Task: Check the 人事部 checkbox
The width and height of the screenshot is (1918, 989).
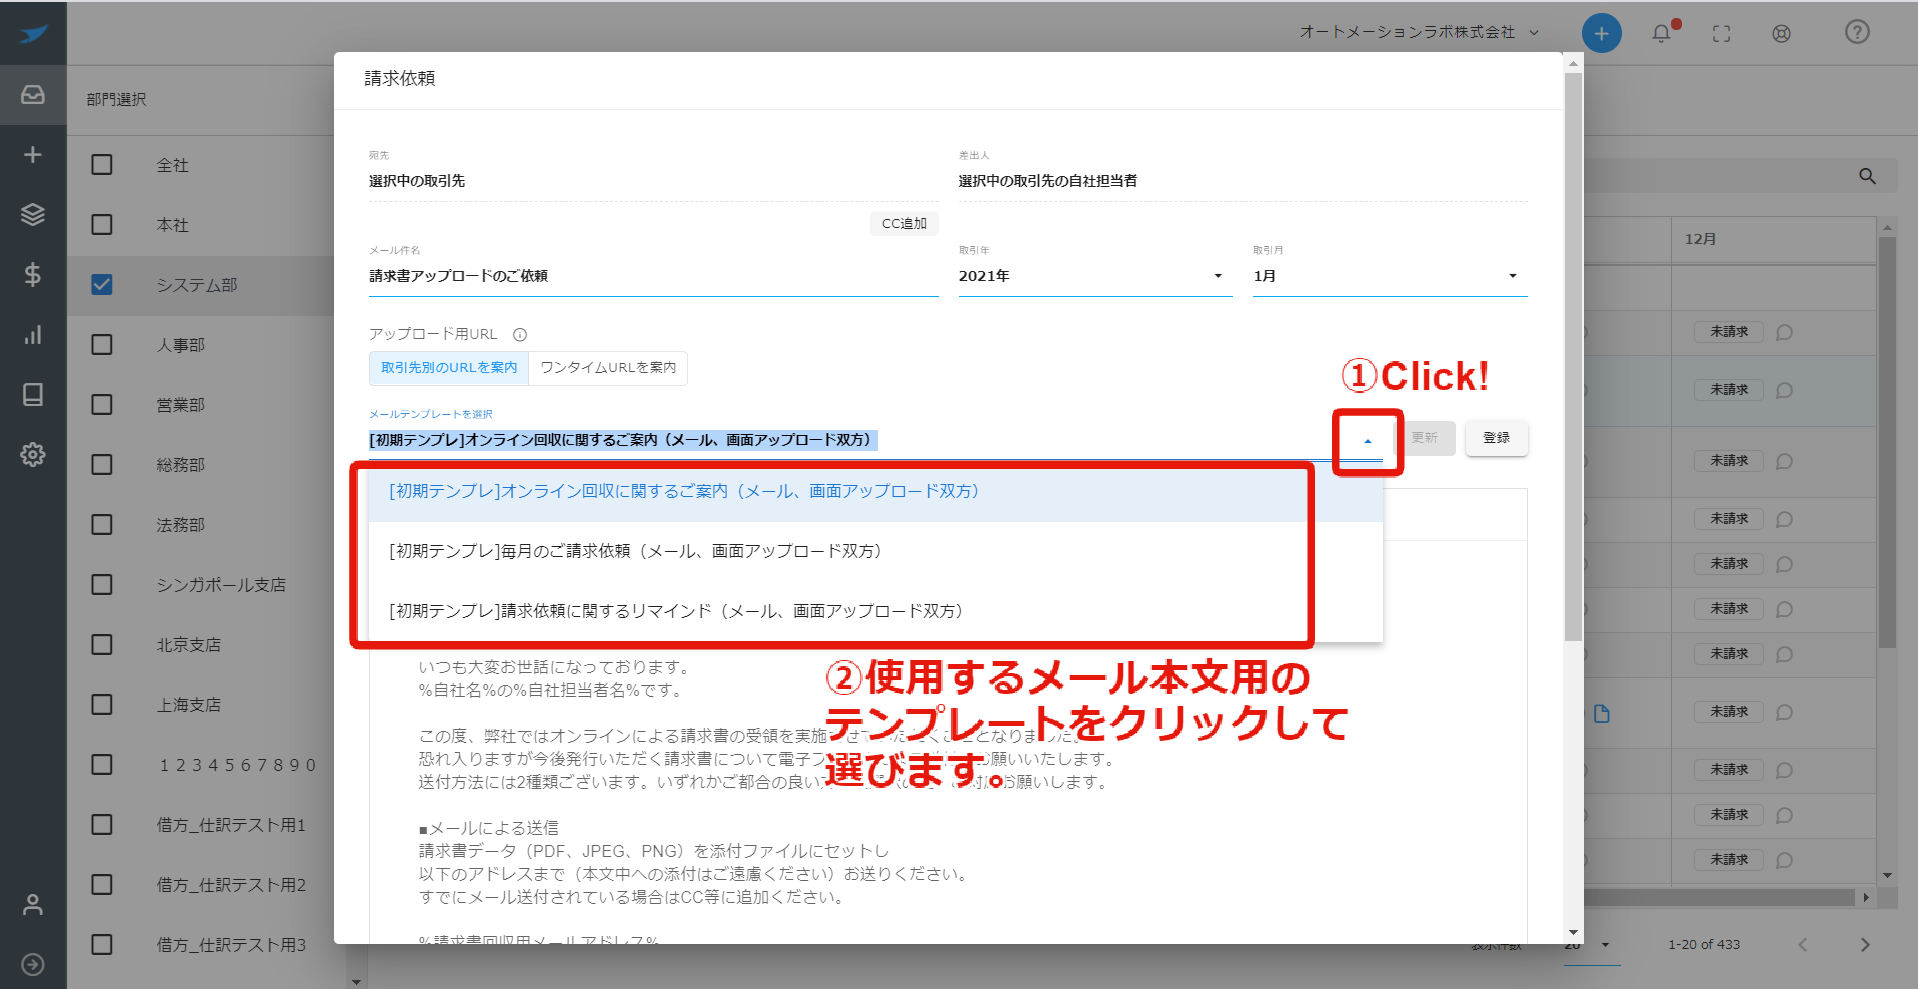Action: click(x=102, y=345)
